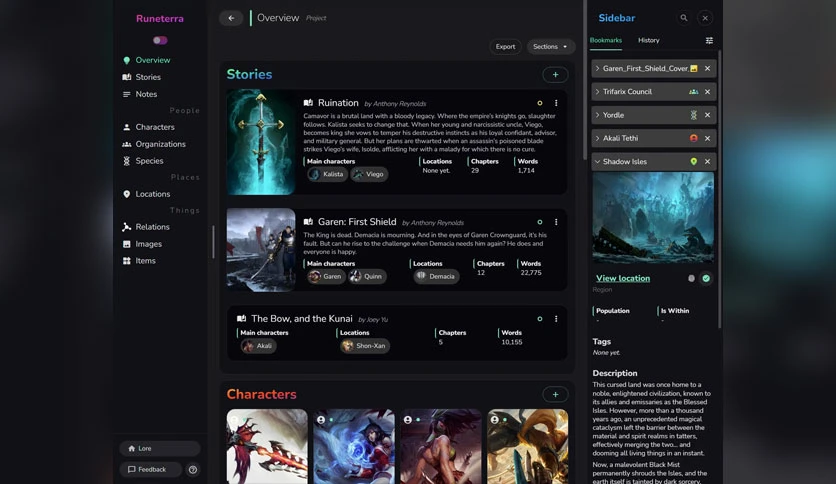The image size is (836, 484).
Task: Click the grey status dot beside View location
Action: tap(691, 278)
